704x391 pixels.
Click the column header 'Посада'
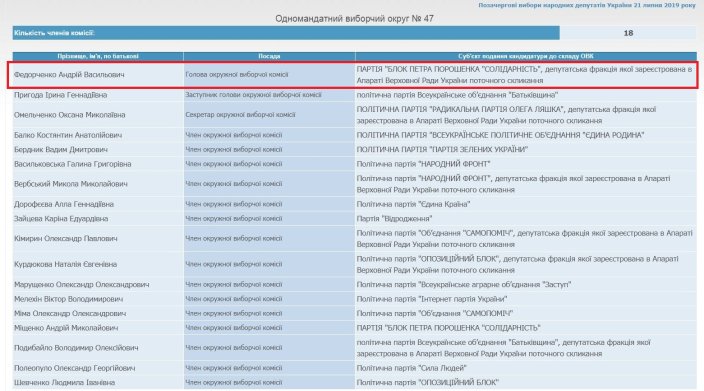[x=269, y=56]
